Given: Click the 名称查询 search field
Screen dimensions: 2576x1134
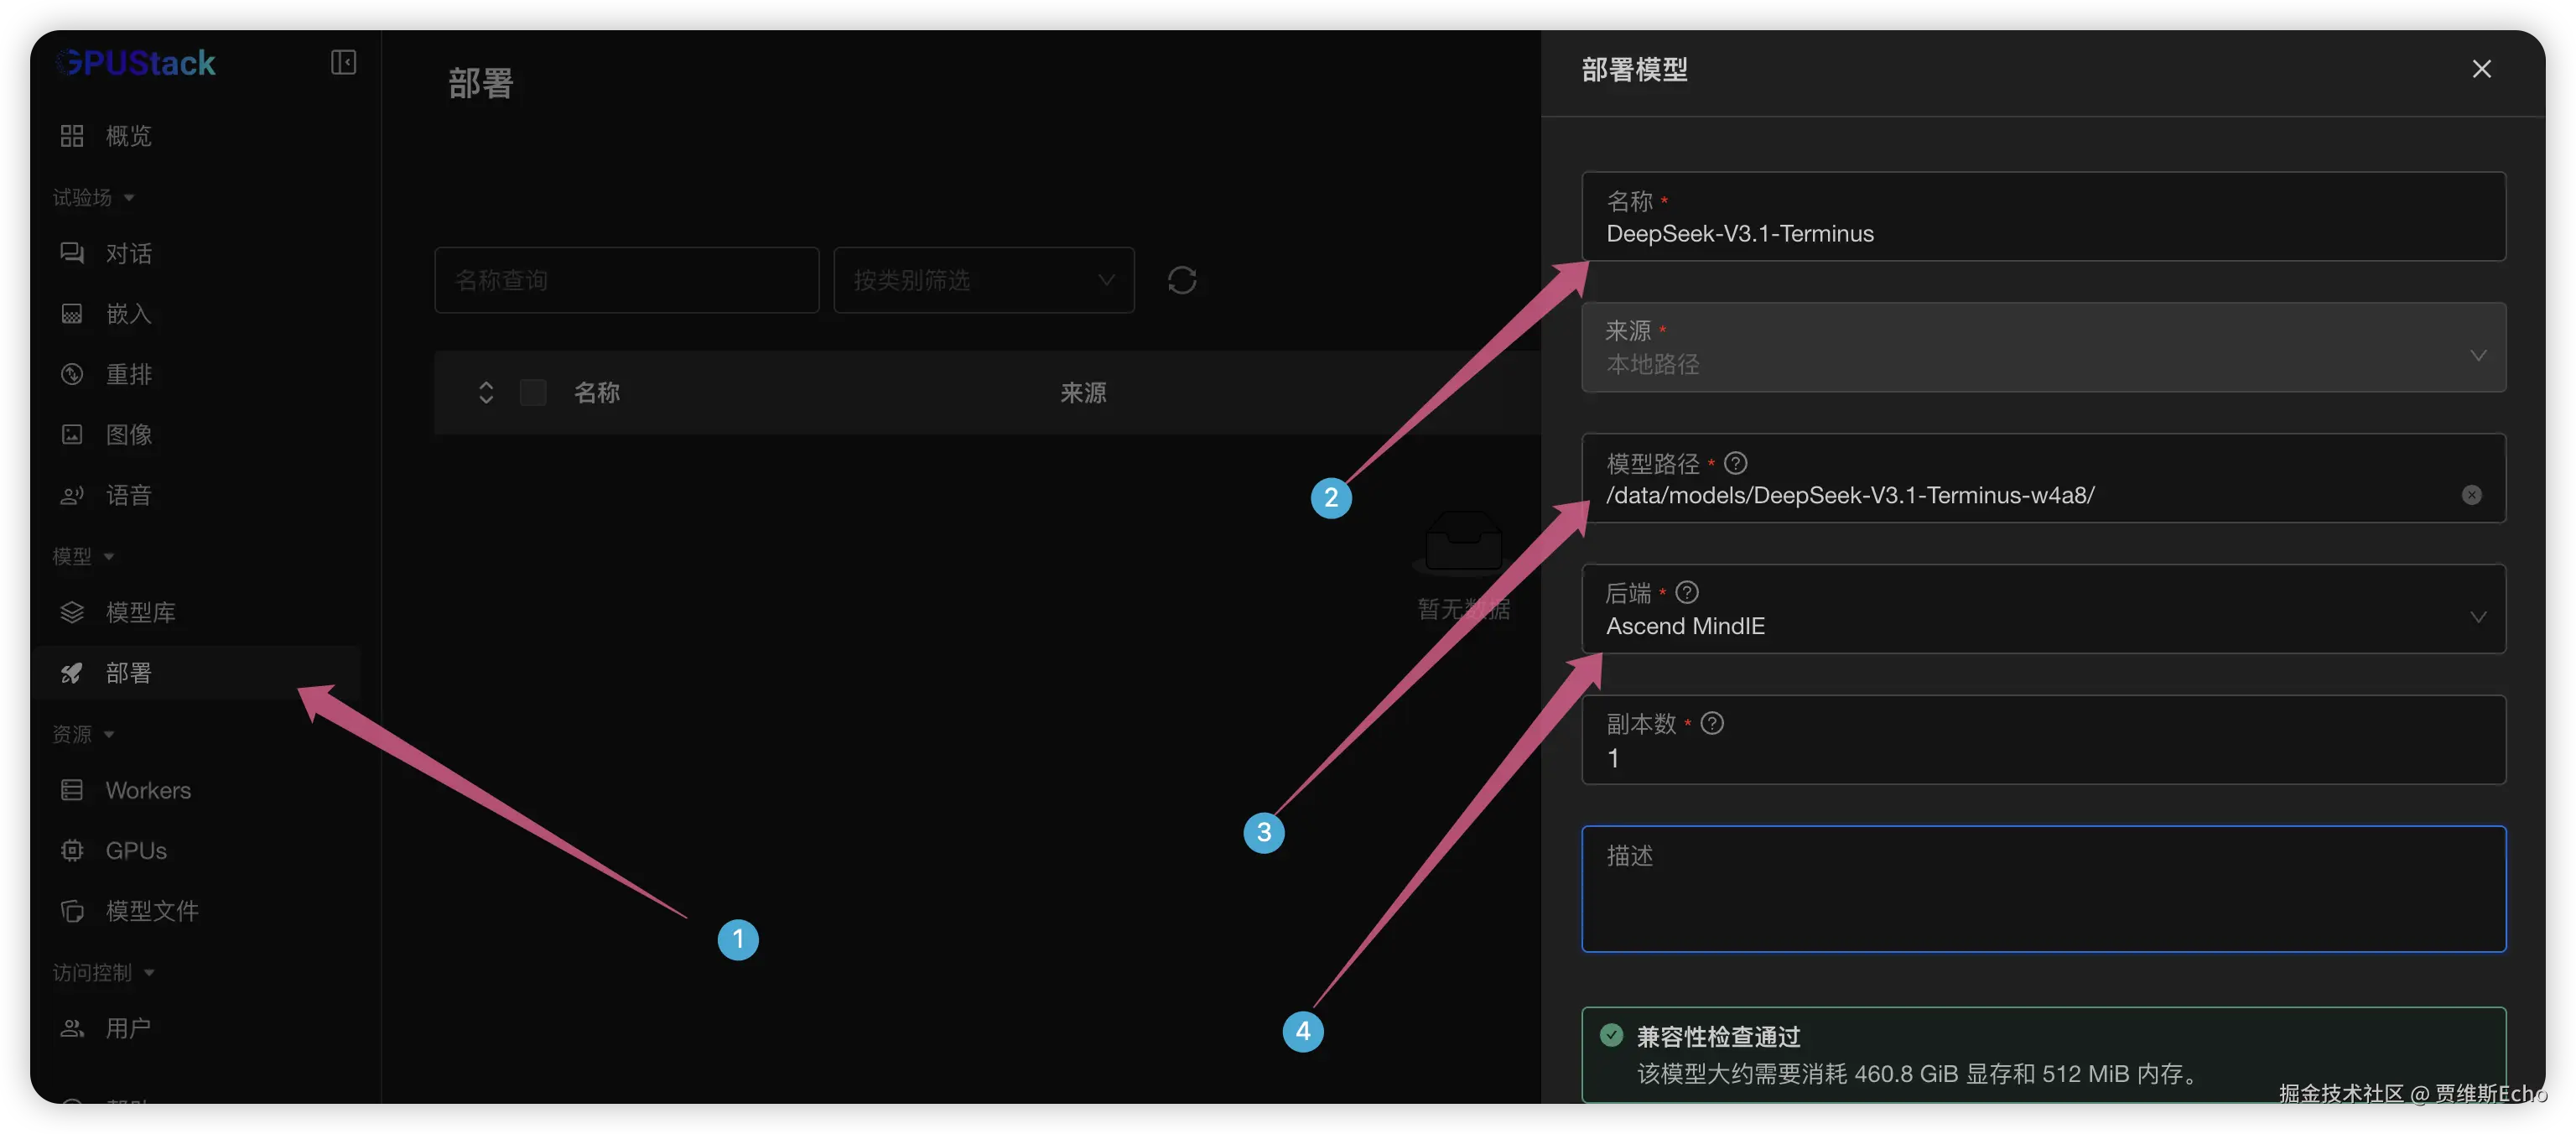Looking at the screenshot, I should coord(626,280).
